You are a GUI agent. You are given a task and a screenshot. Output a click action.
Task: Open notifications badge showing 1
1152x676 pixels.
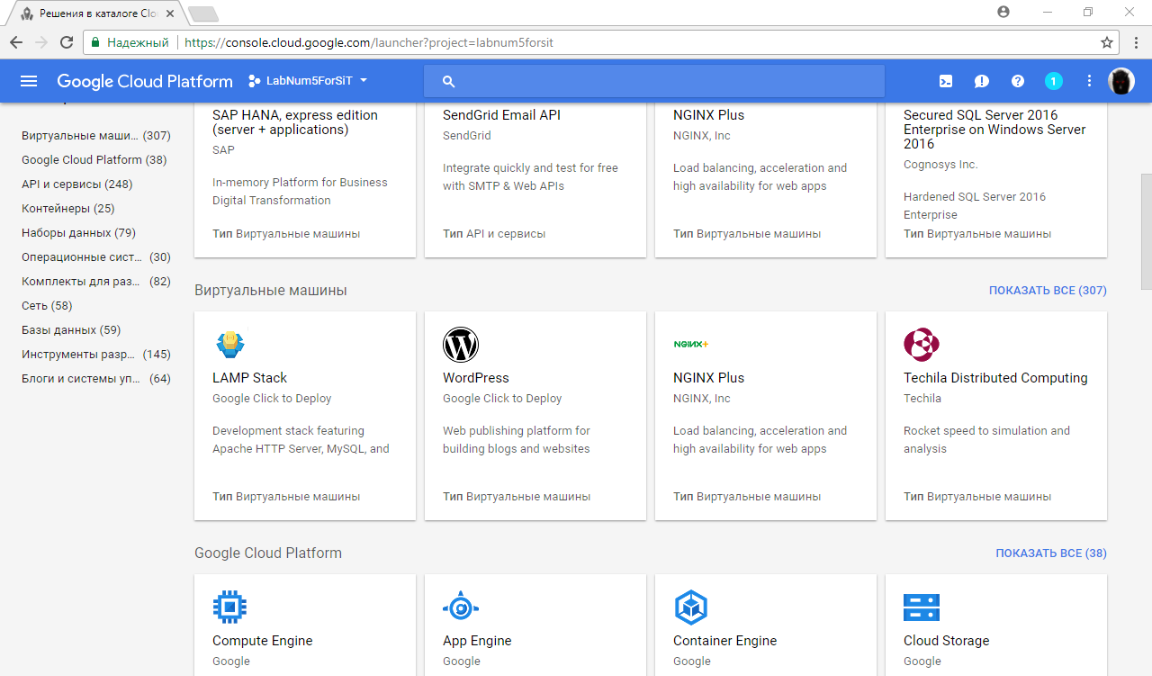(x=1054, y=81)
